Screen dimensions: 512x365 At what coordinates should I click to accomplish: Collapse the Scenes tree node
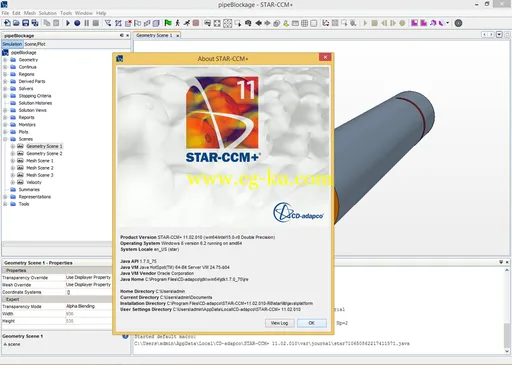point(5,139)
